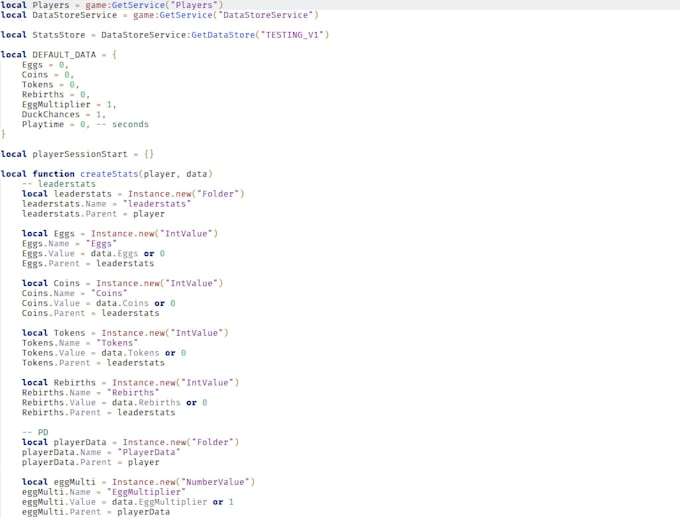Click the 'EggMultiplier = 1,' entry
Screen dimensions: 680x518
(x=69, y=105)
